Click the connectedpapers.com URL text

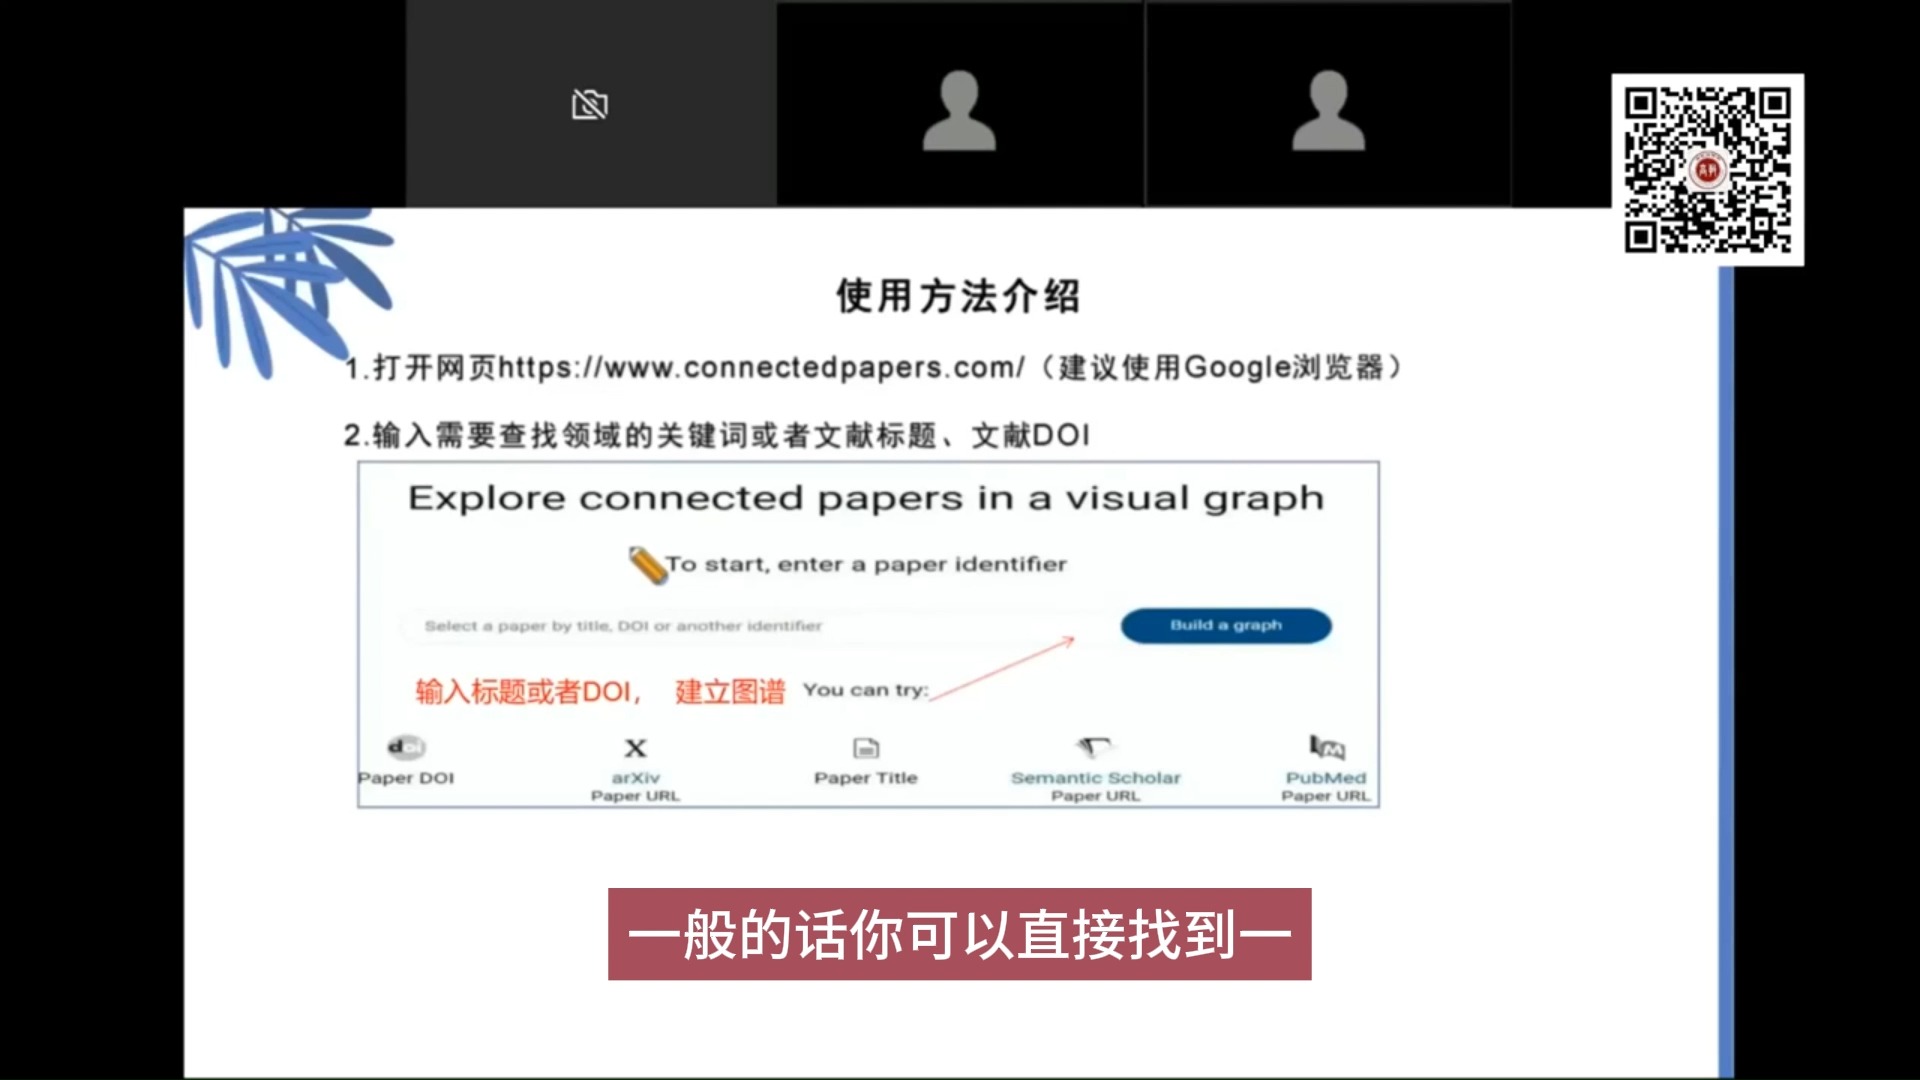pyautogui.click(x=761, y=368)
